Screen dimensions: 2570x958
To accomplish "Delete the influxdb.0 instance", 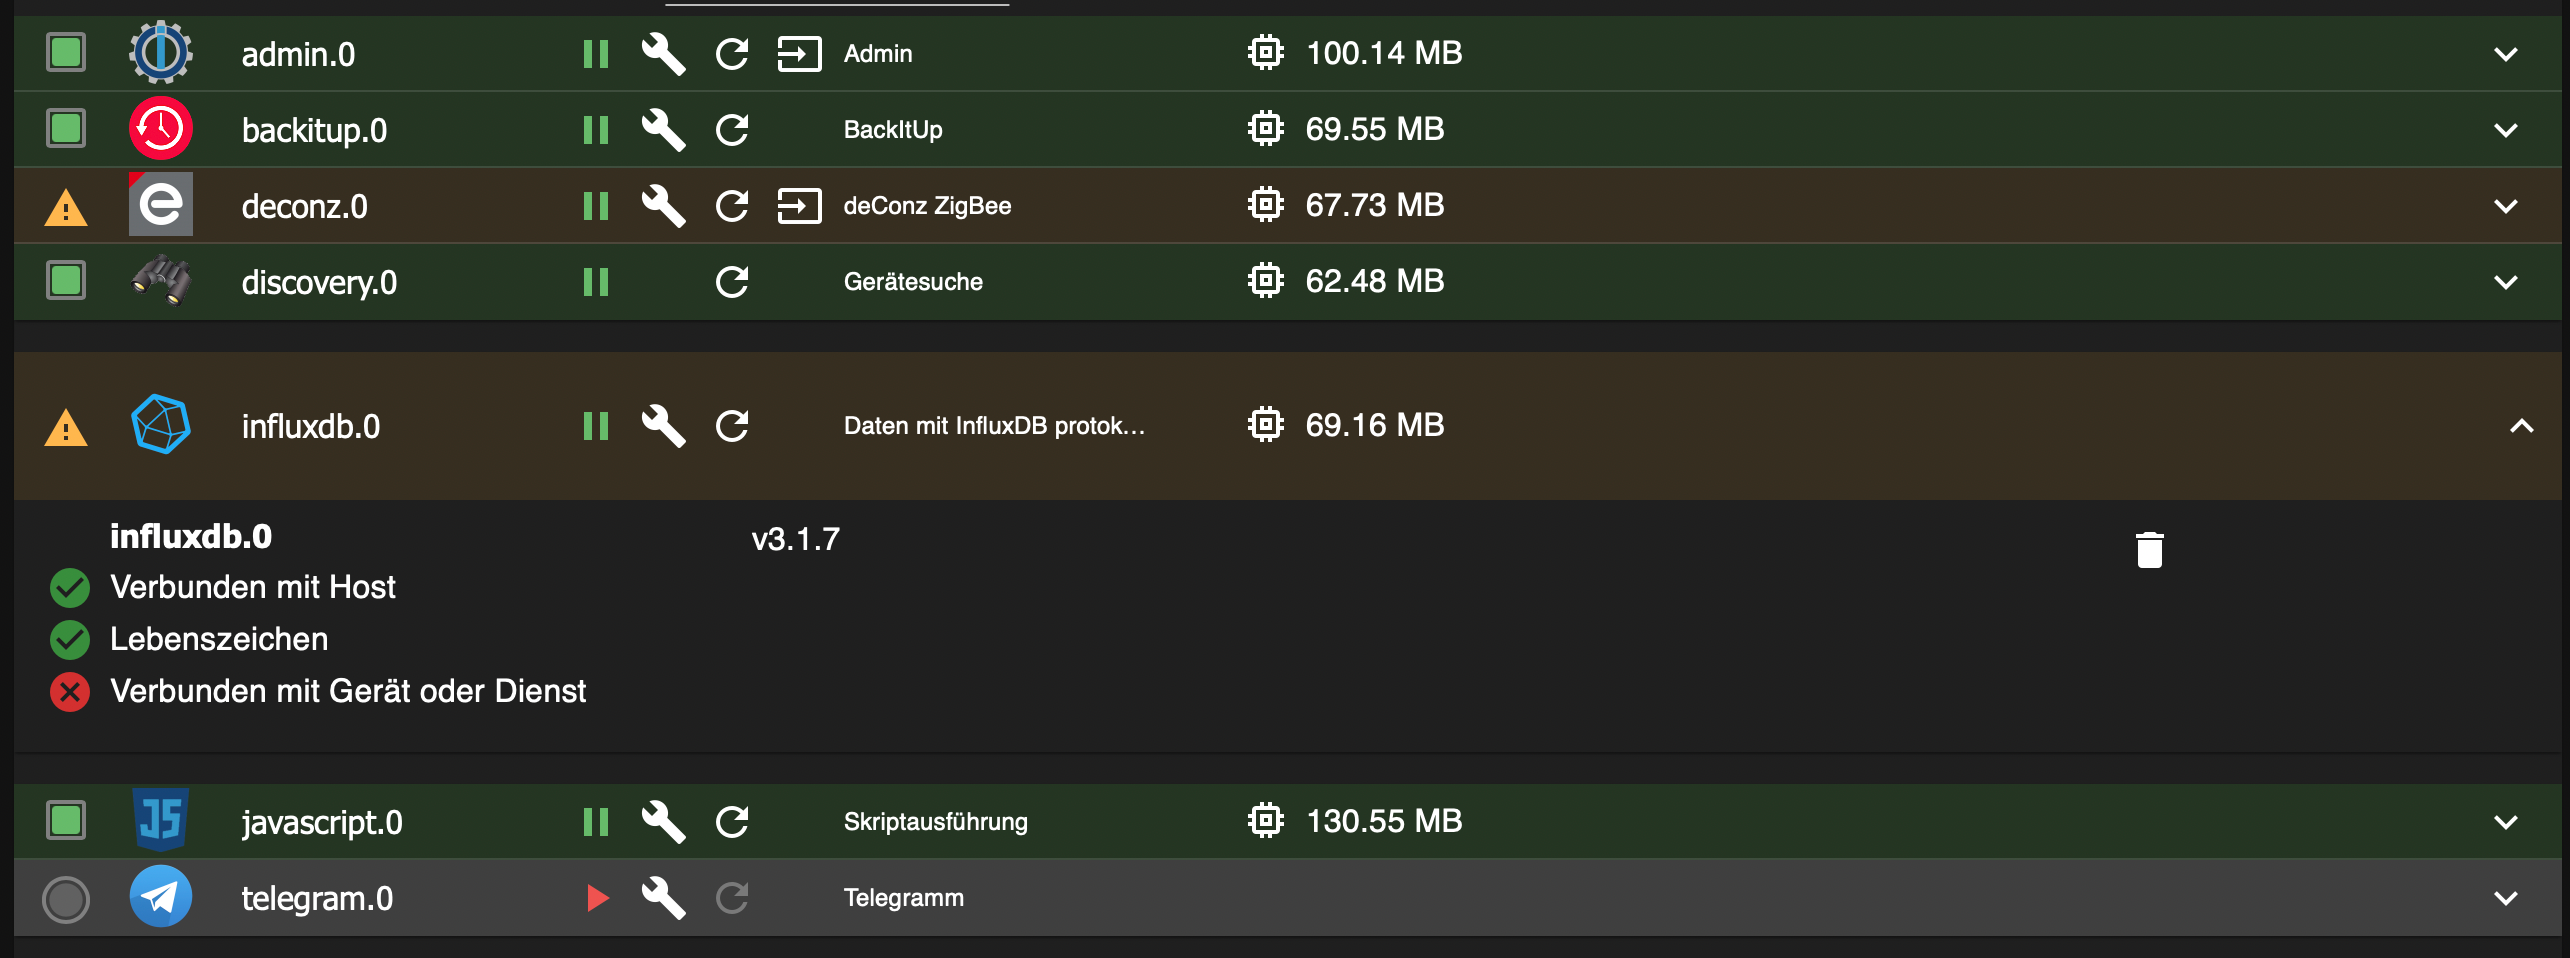I will coord(2149,549).
